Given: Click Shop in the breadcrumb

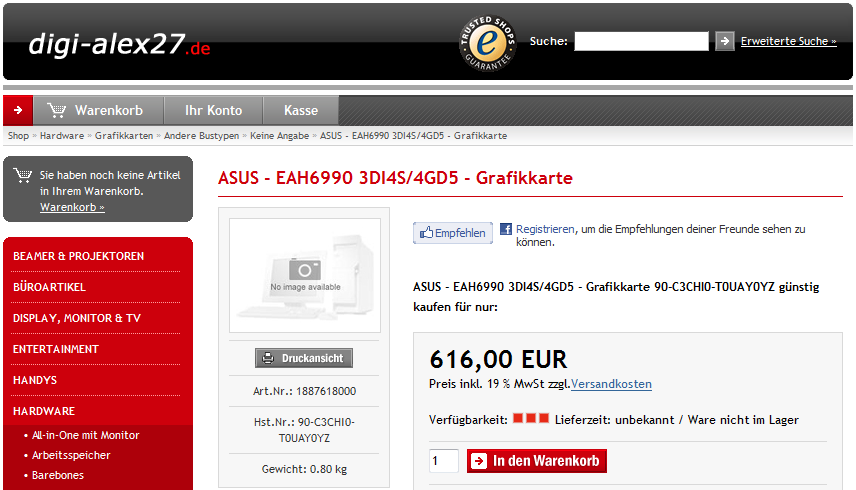Looking at the screenshot, I should click(x=18, y=136).
